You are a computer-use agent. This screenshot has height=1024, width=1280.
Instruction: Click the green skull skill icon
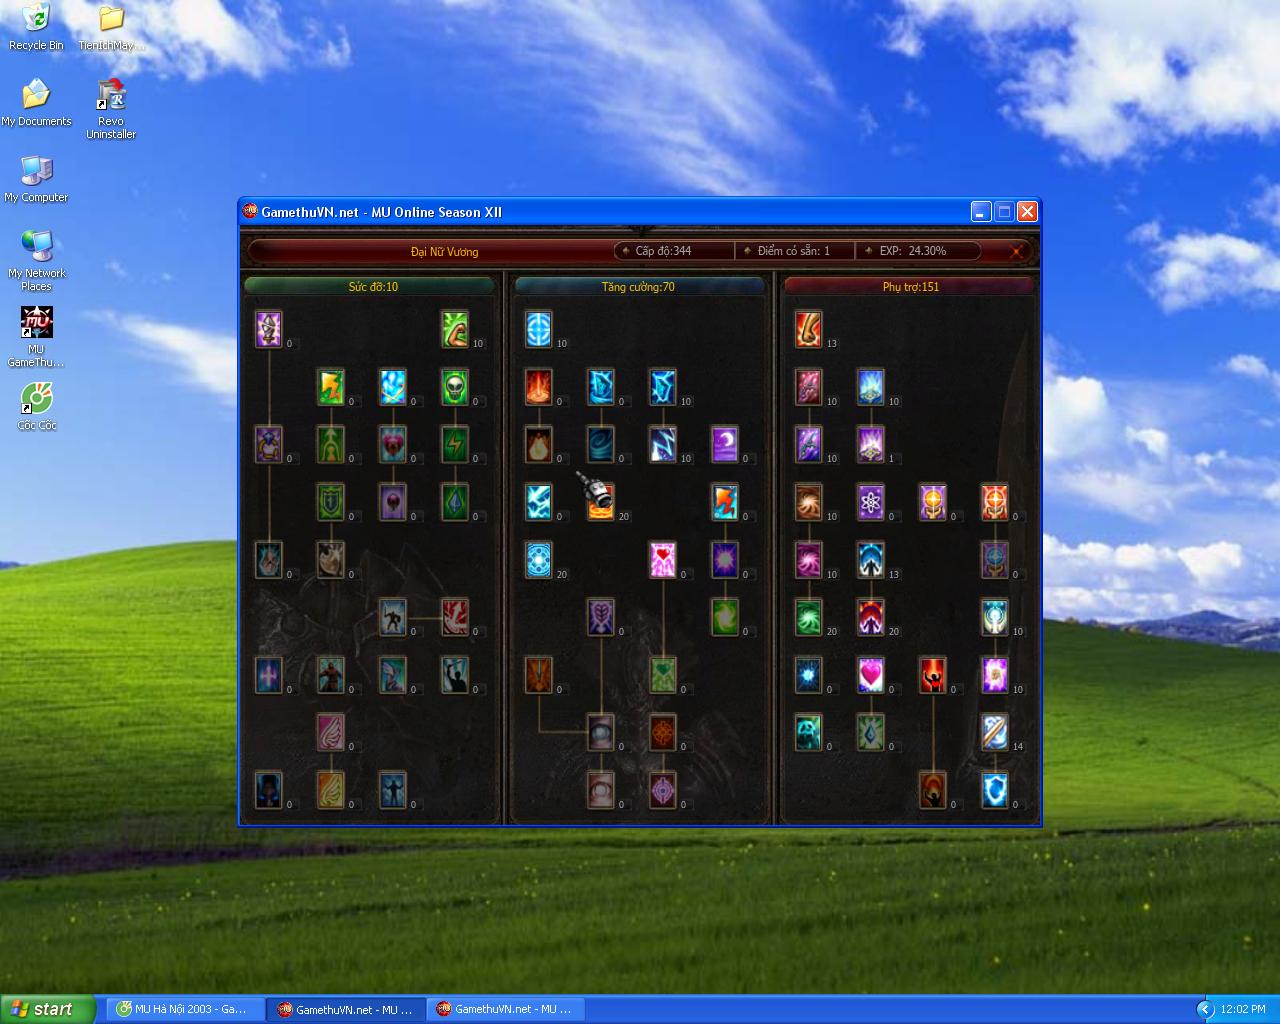pyautogui.click(x=455, y=386)
